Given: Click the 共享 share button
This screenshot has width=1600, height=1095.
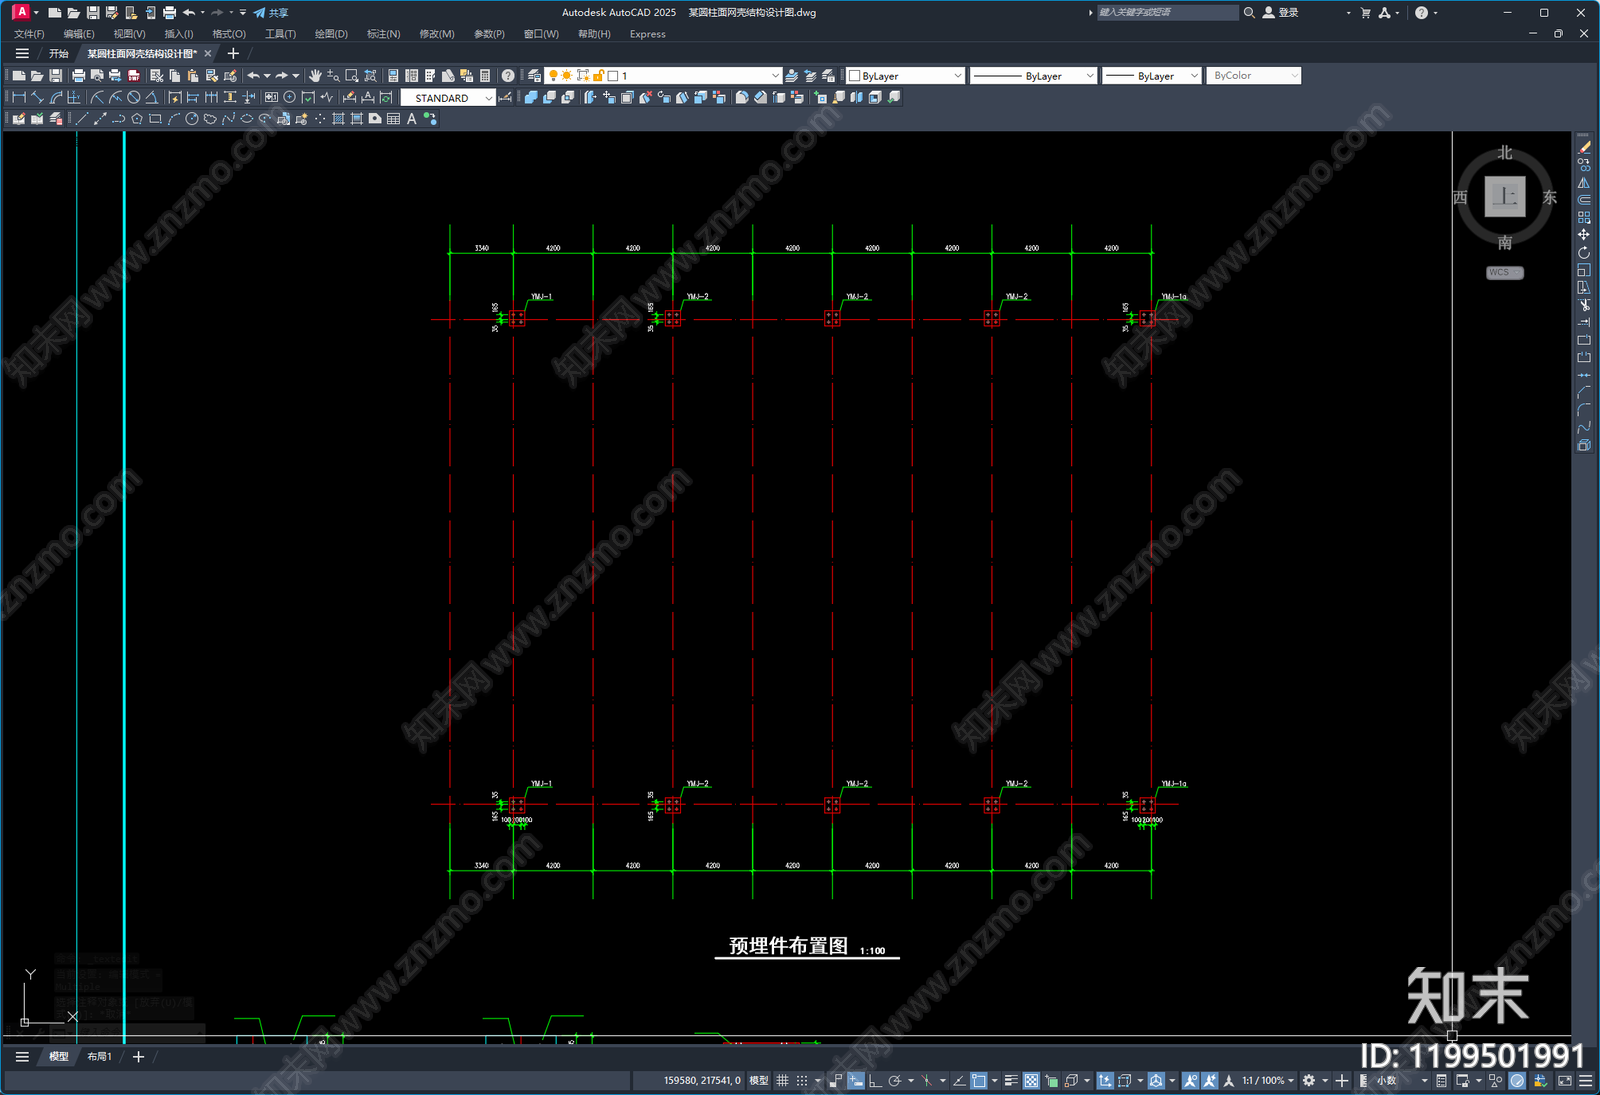Looking at the screenshot, I should pos(271,13).
